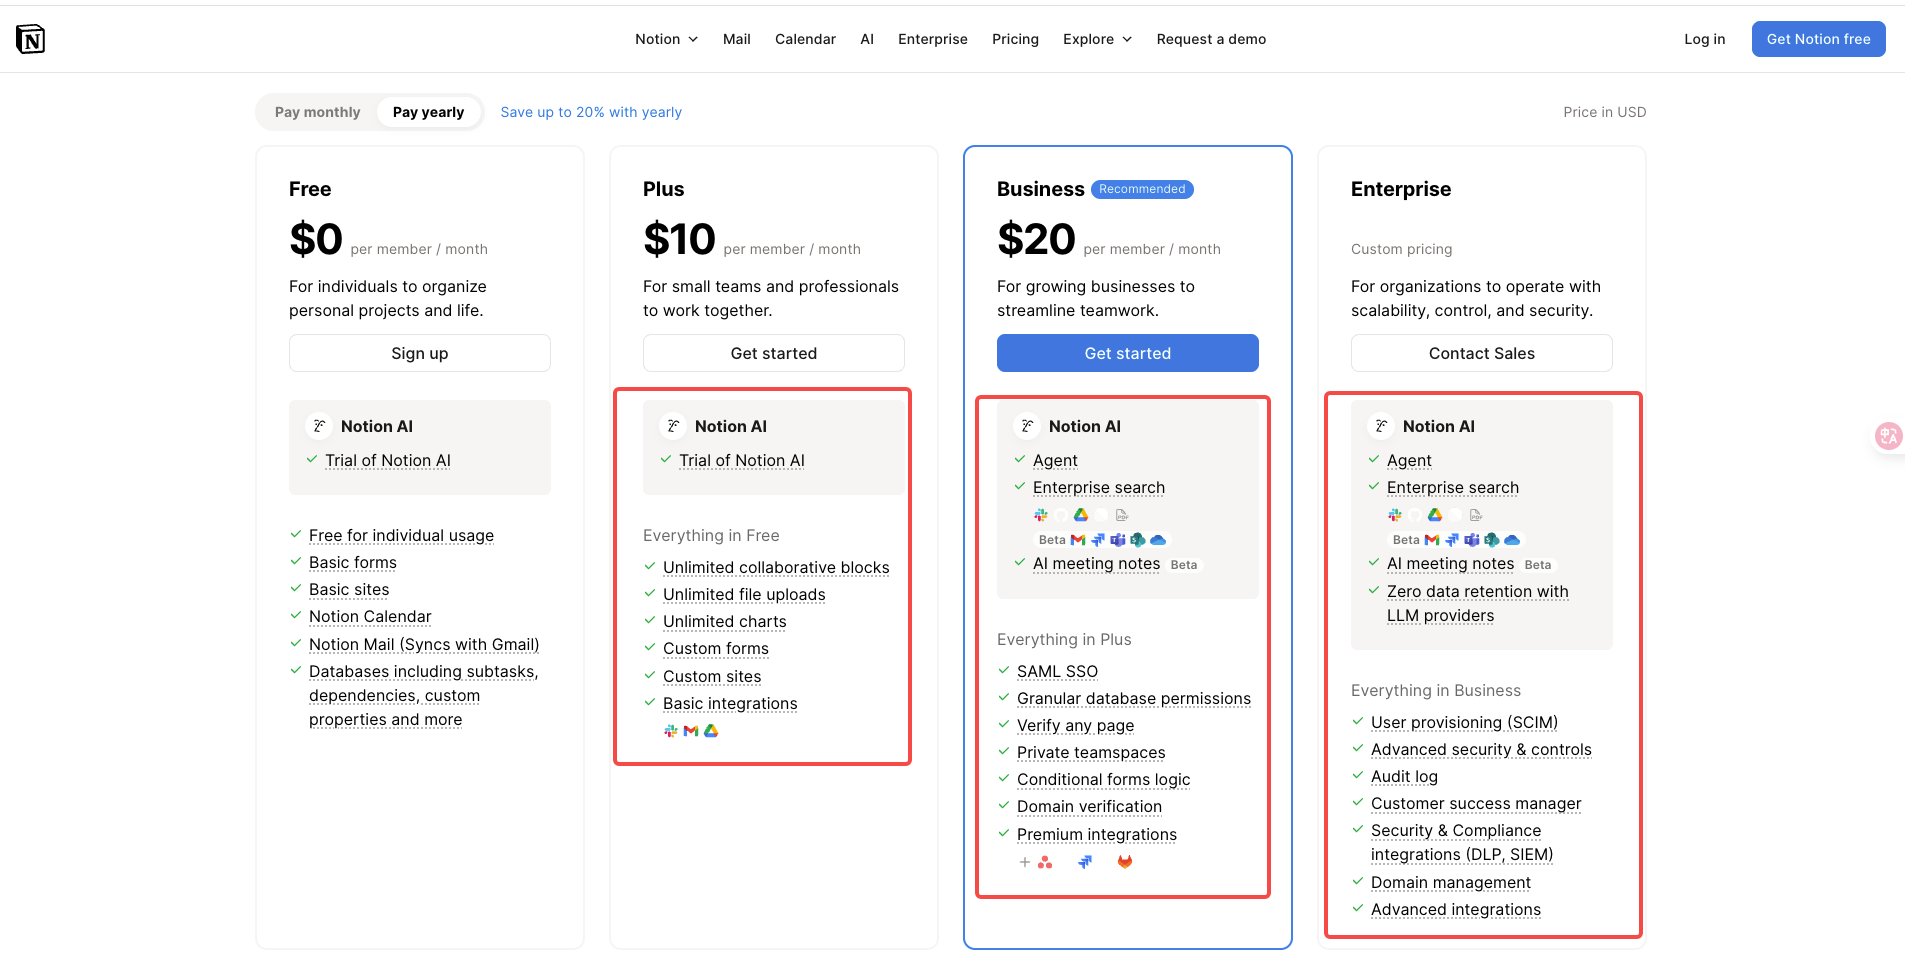This screenshot has height=964, width=1905.
Task: Click the Log in link
Action: tap(1705, 39)
